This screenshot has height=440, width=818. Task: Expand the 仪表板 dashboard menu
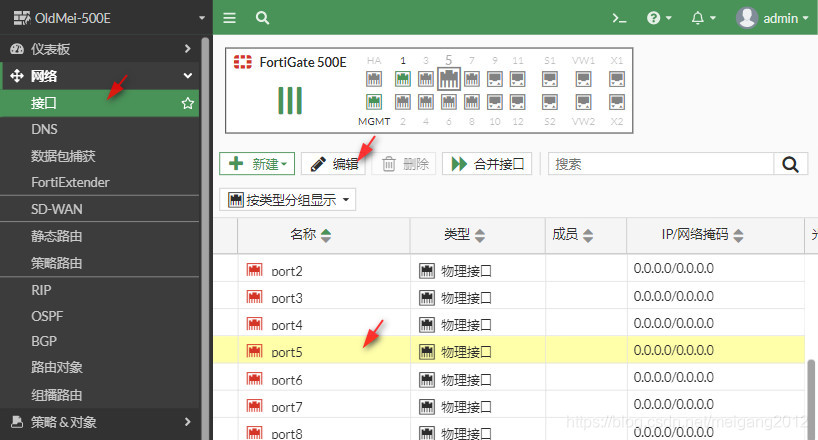click(x=100, y=49)
